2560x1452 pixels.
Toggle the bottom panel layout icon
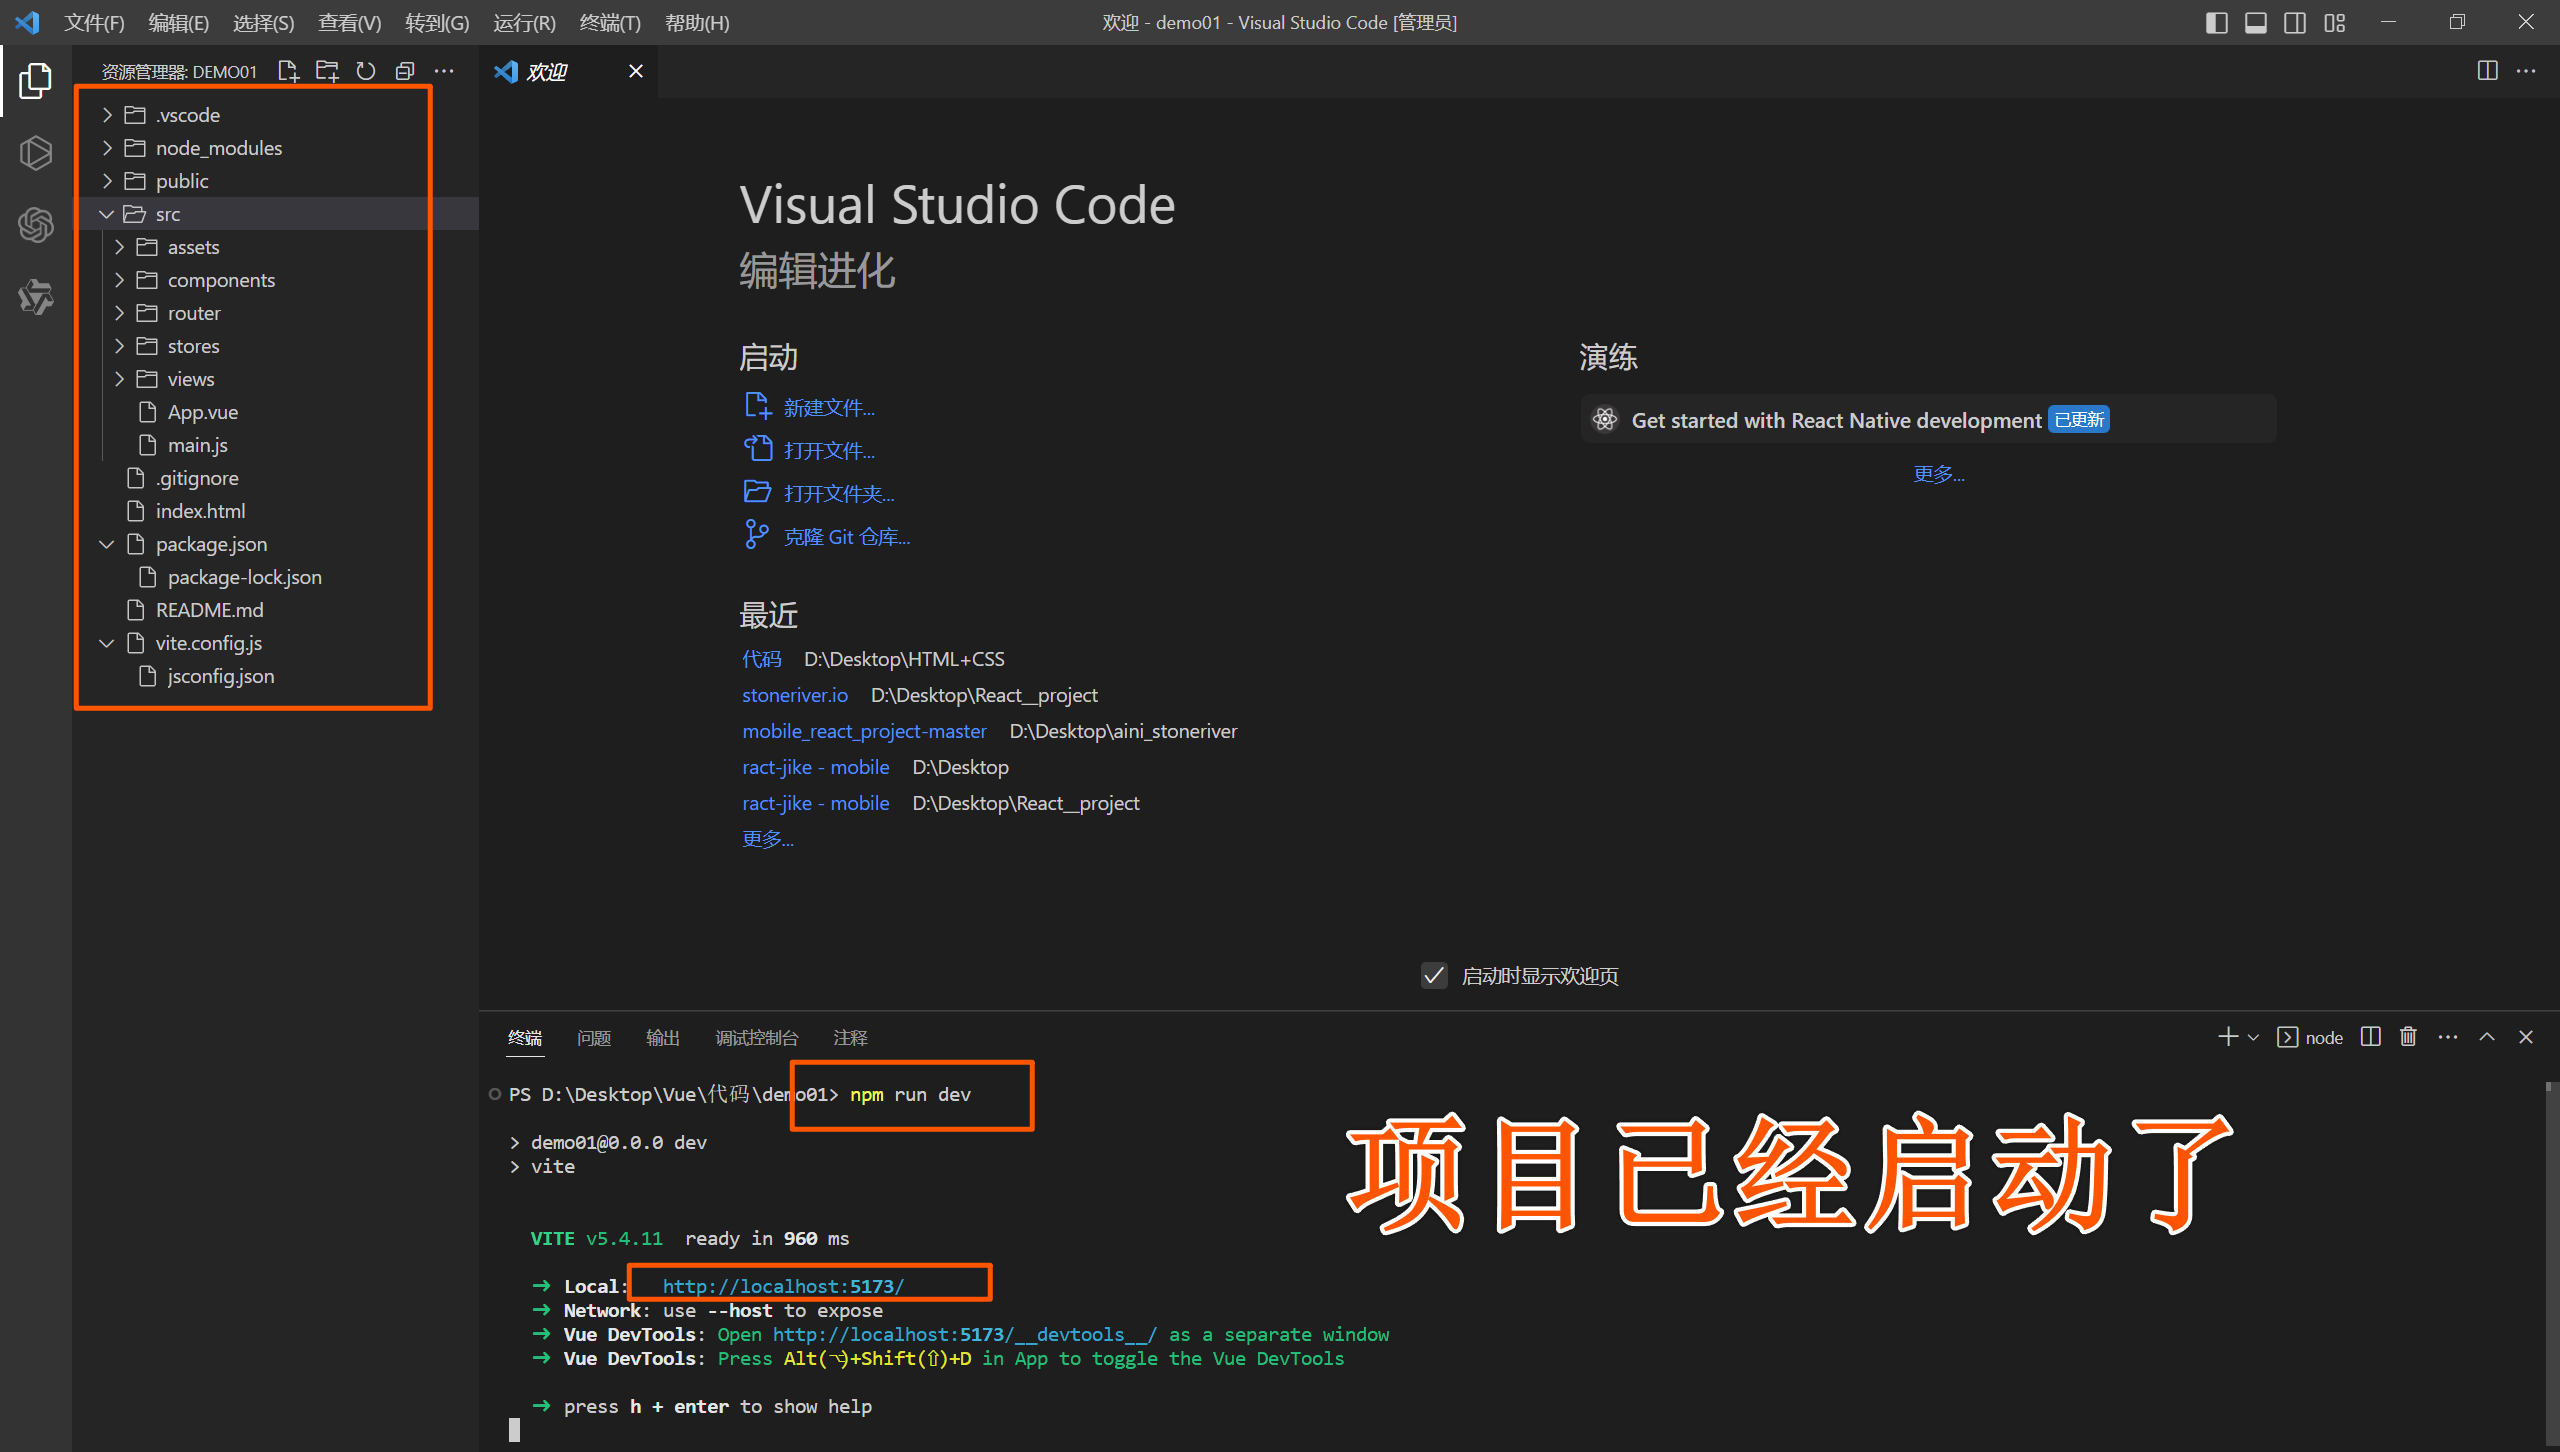coord(2255,22)
